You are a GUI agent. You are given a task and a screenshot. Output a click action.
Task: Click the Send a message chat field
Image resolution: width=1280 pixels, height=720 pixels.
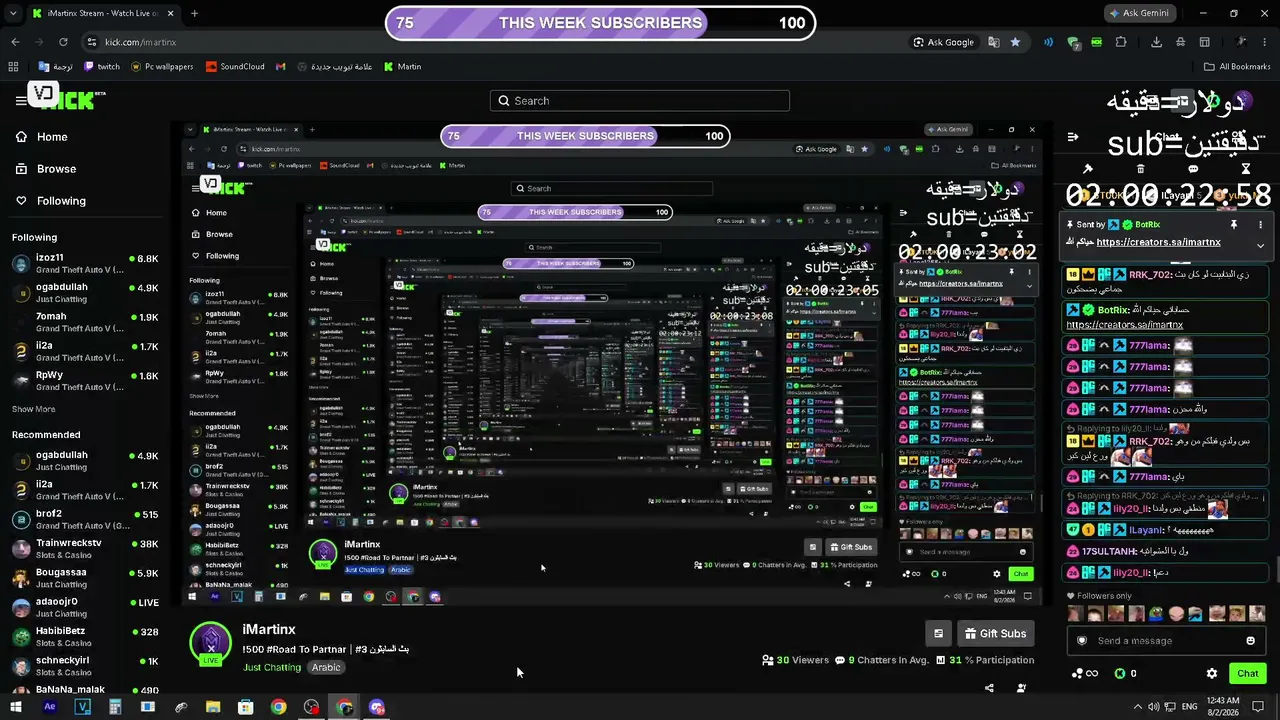pyautogui.click(x=1165, y=641)
